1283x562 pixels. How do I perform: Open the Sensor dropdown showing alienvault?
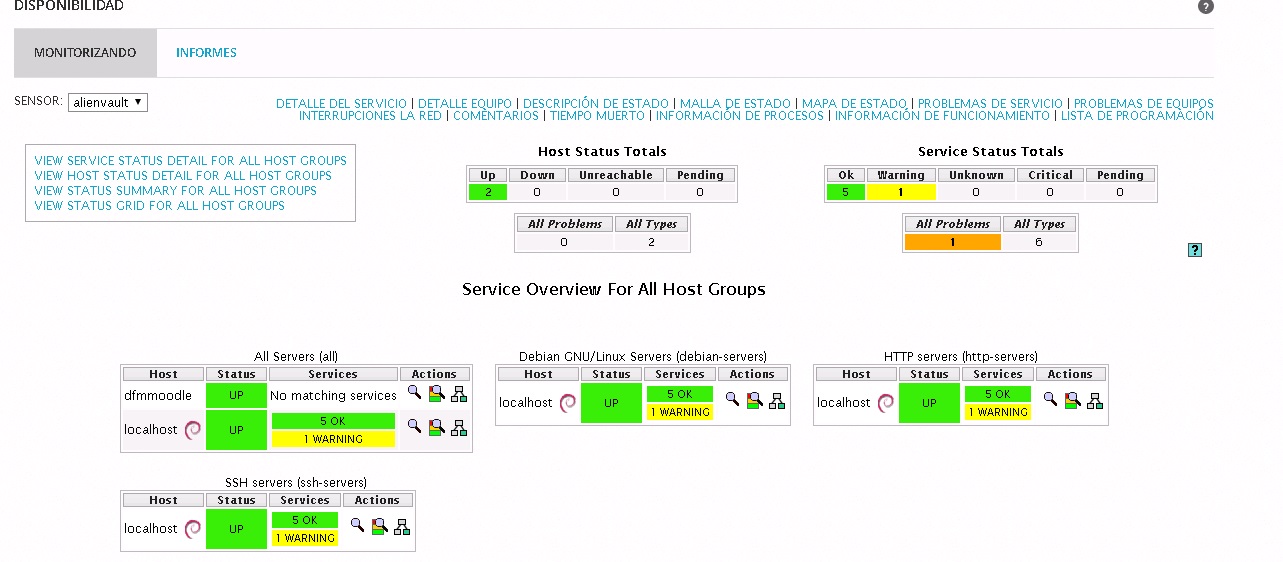click(x=108, y=102)
